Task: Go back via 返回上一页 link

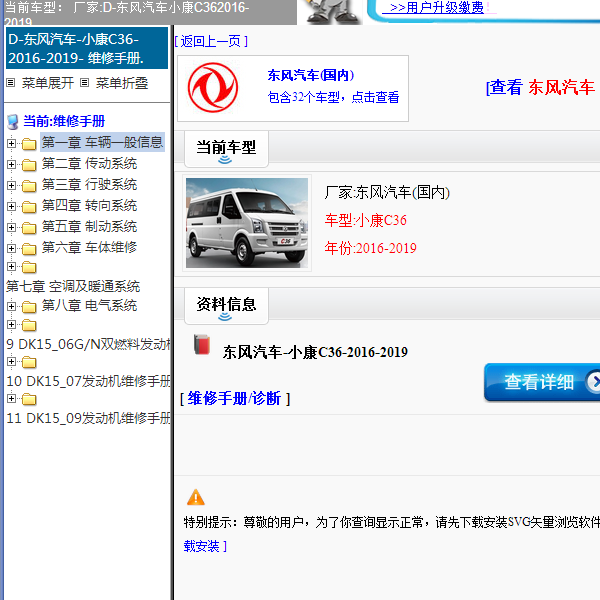Action: (x=211, y=41)
